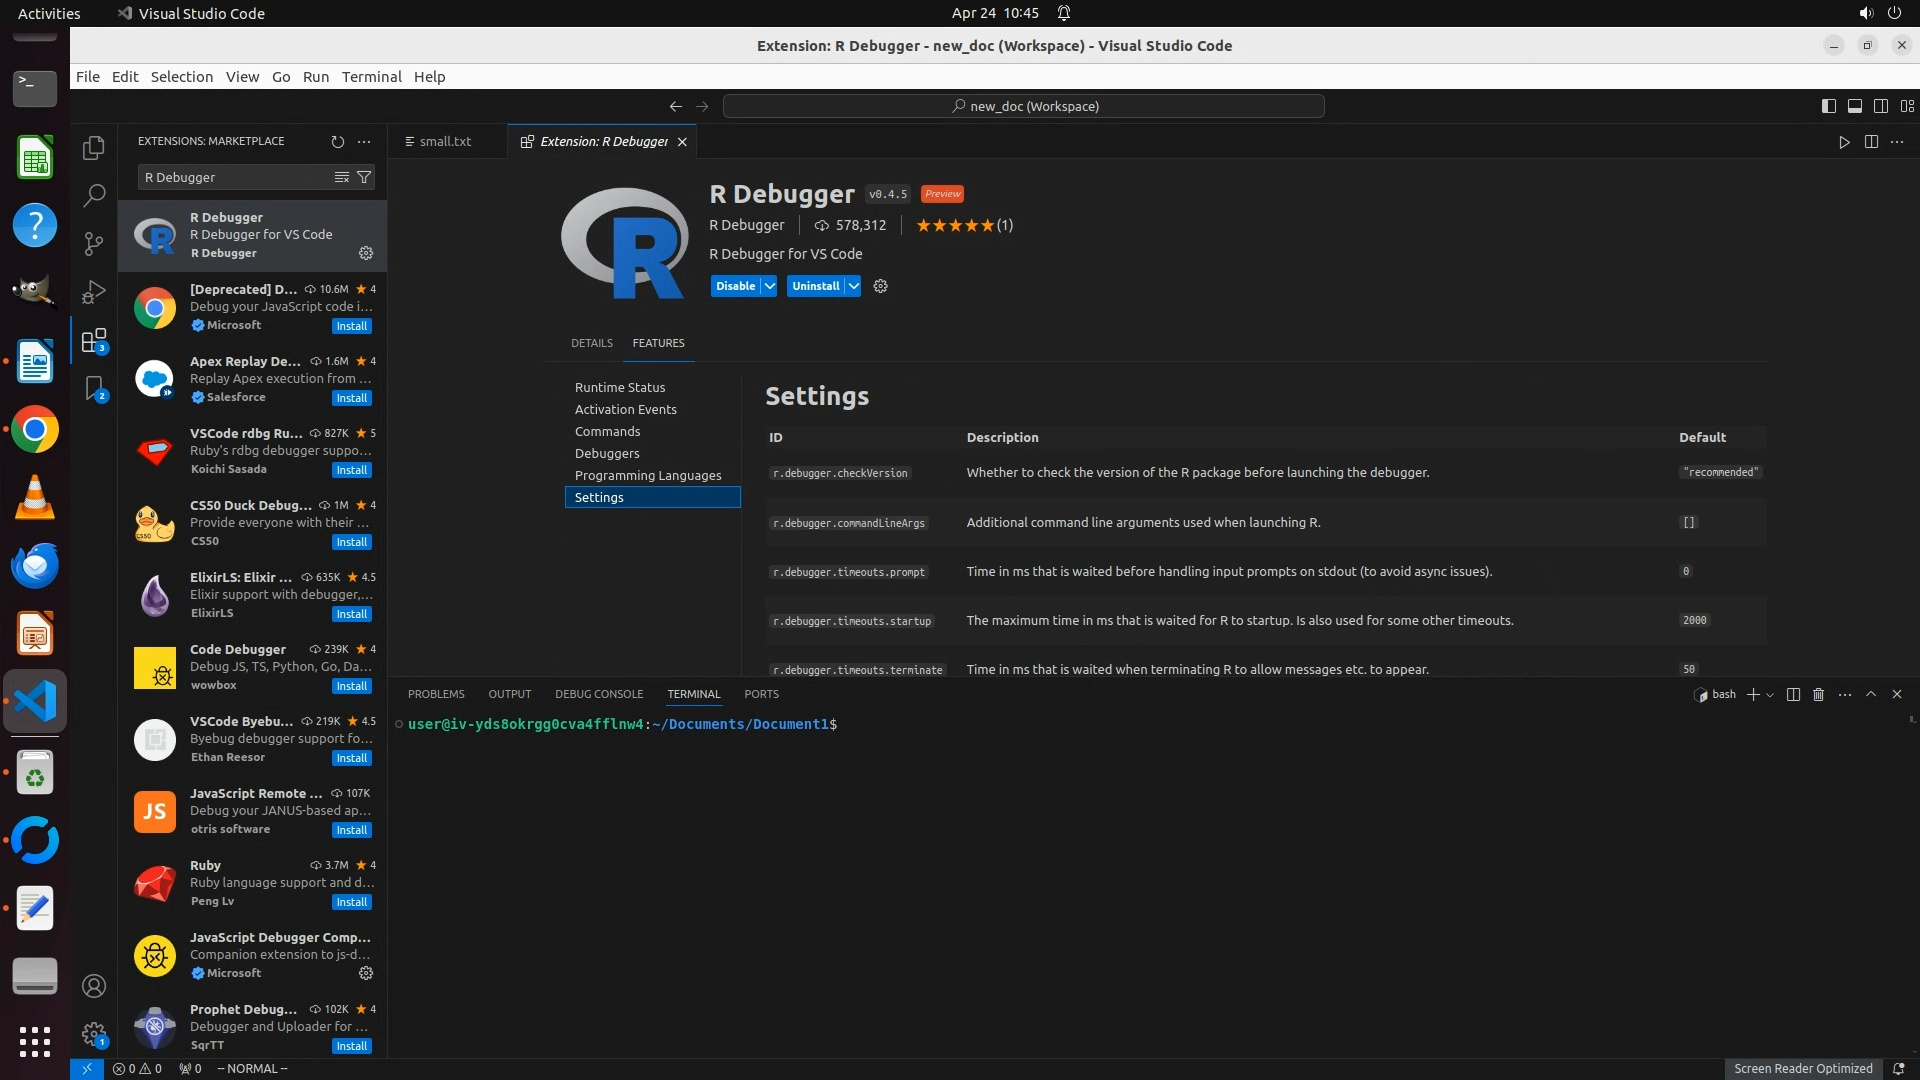
Task: Expand the Uninstall button dropdown arrow
Action: coord(853,286)
